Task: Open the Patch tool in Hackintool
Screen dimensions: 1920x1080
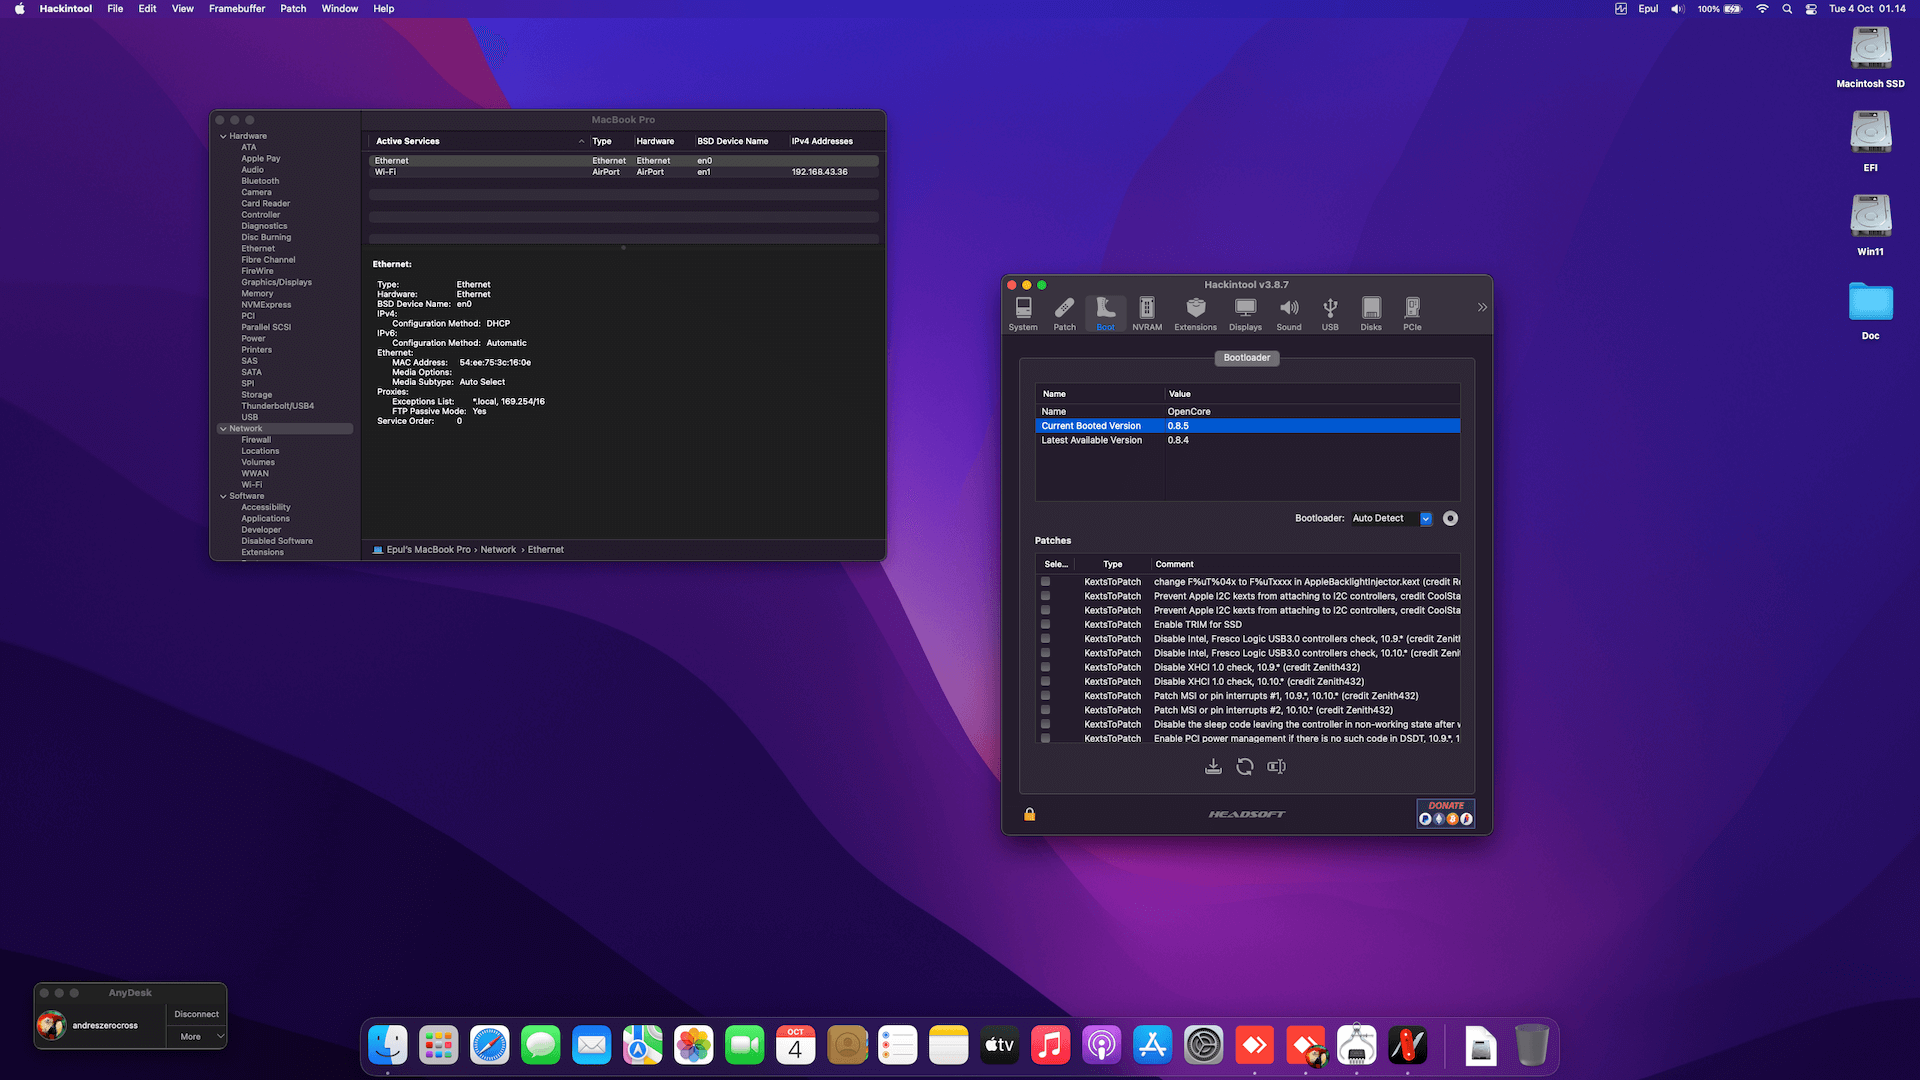Action: point(1065,313)
